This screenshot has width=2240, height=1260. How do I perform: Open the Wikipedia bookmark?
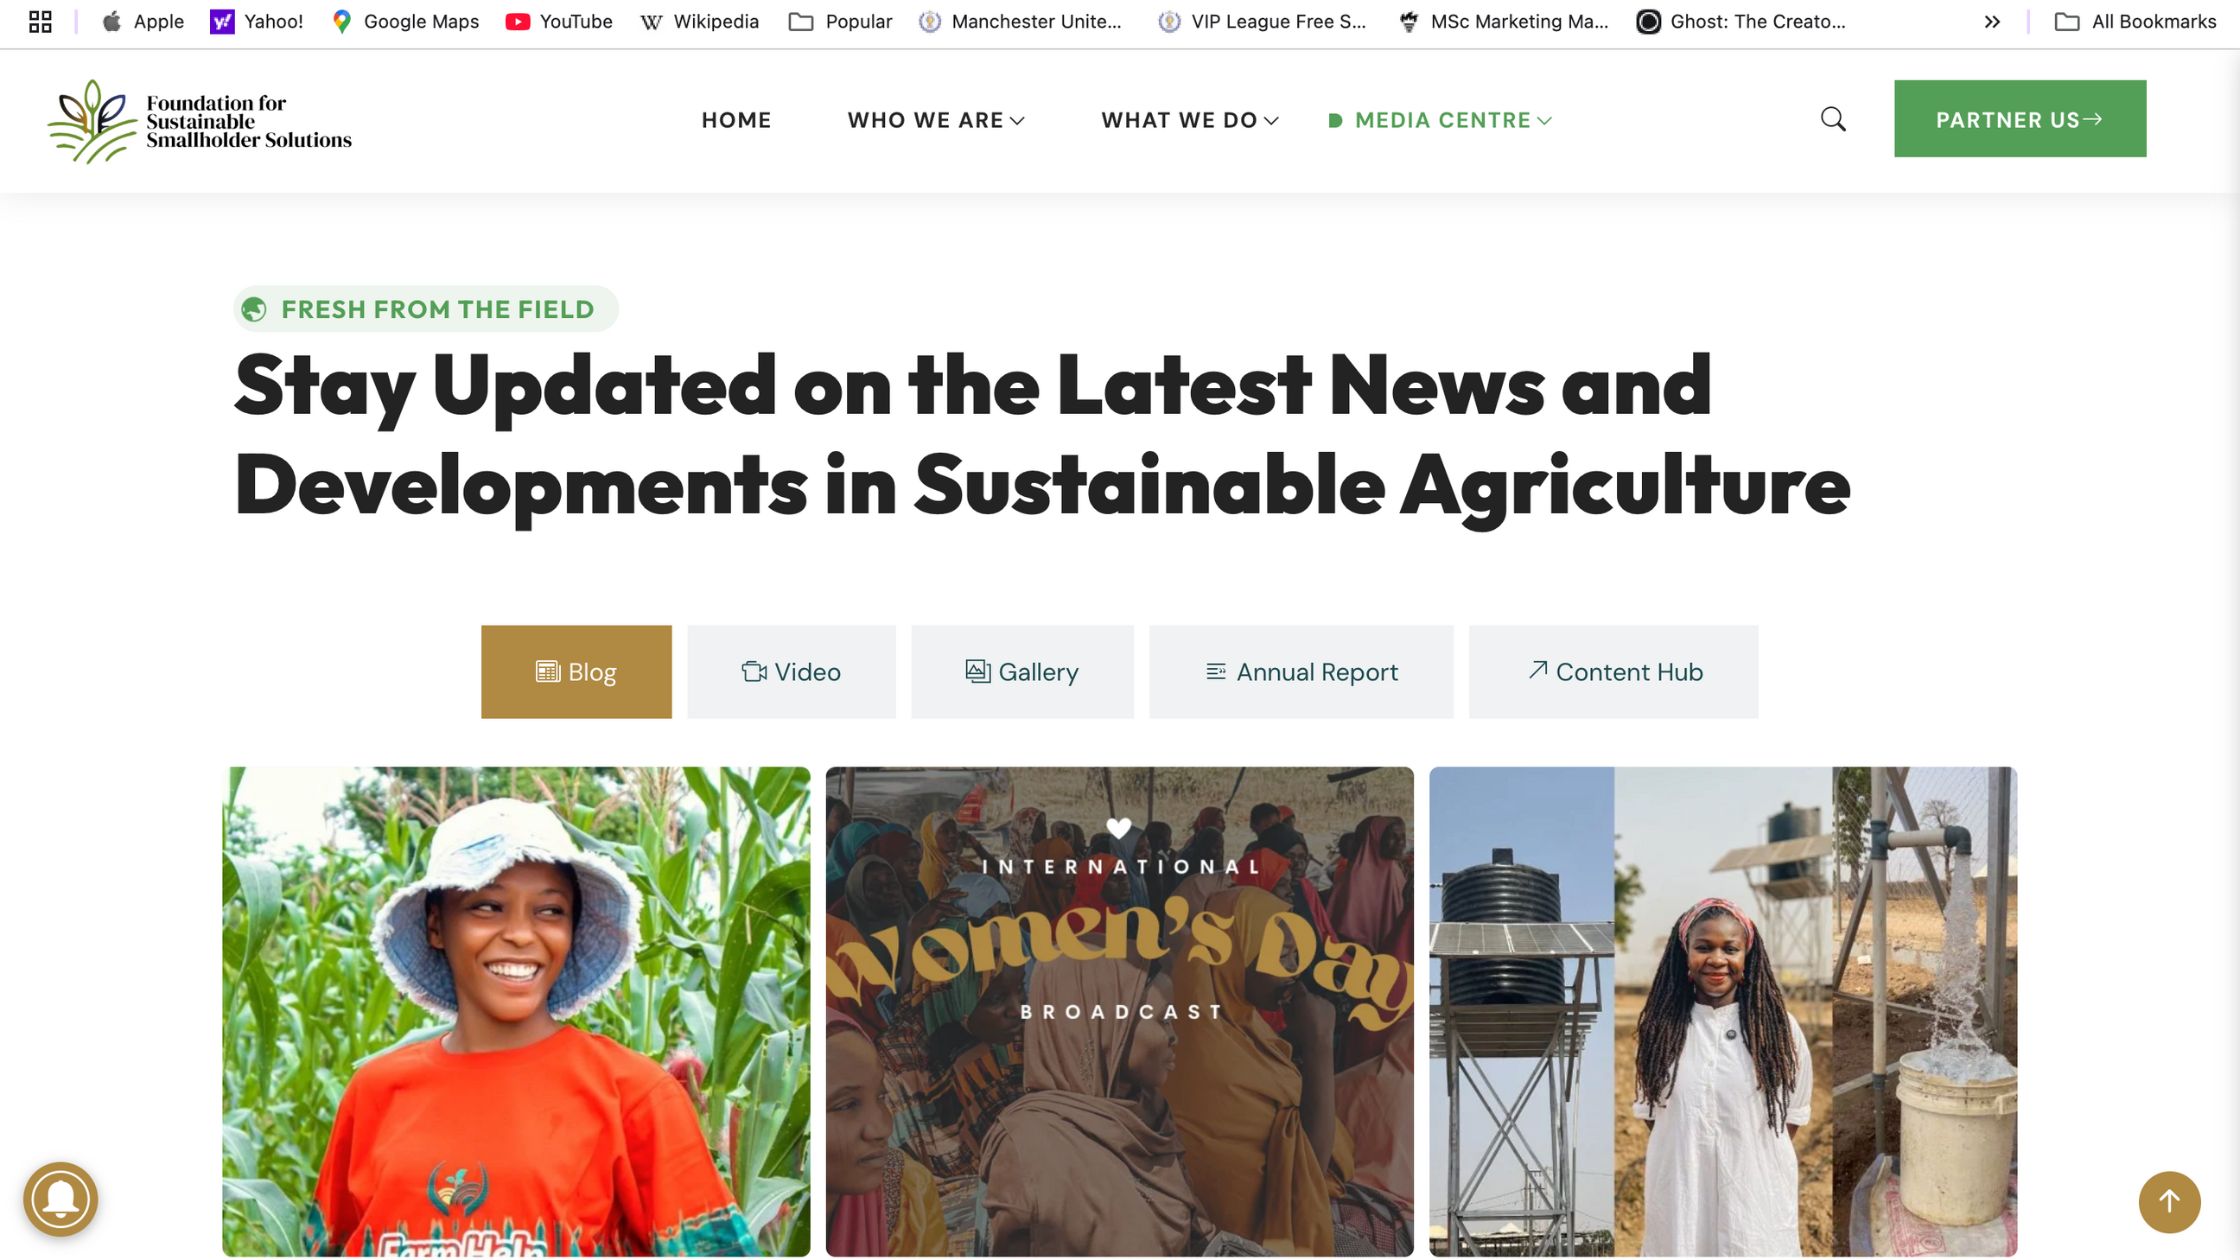(x=700, y=21)
